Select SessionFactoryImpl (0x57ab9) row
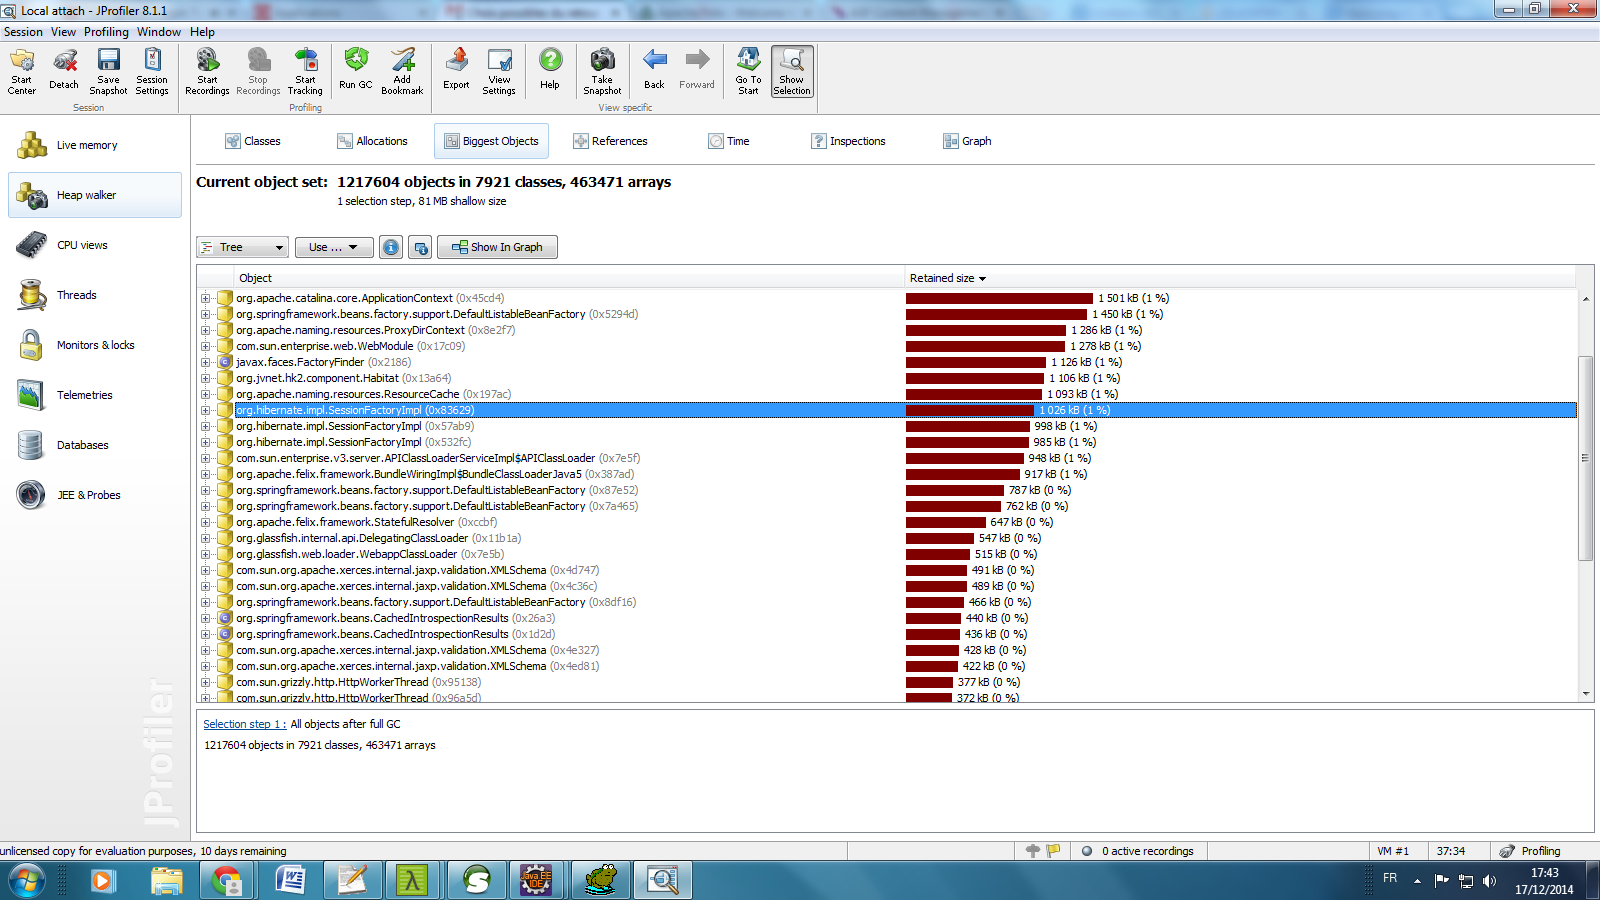The image size is (1600, 900). click(886, 426)
